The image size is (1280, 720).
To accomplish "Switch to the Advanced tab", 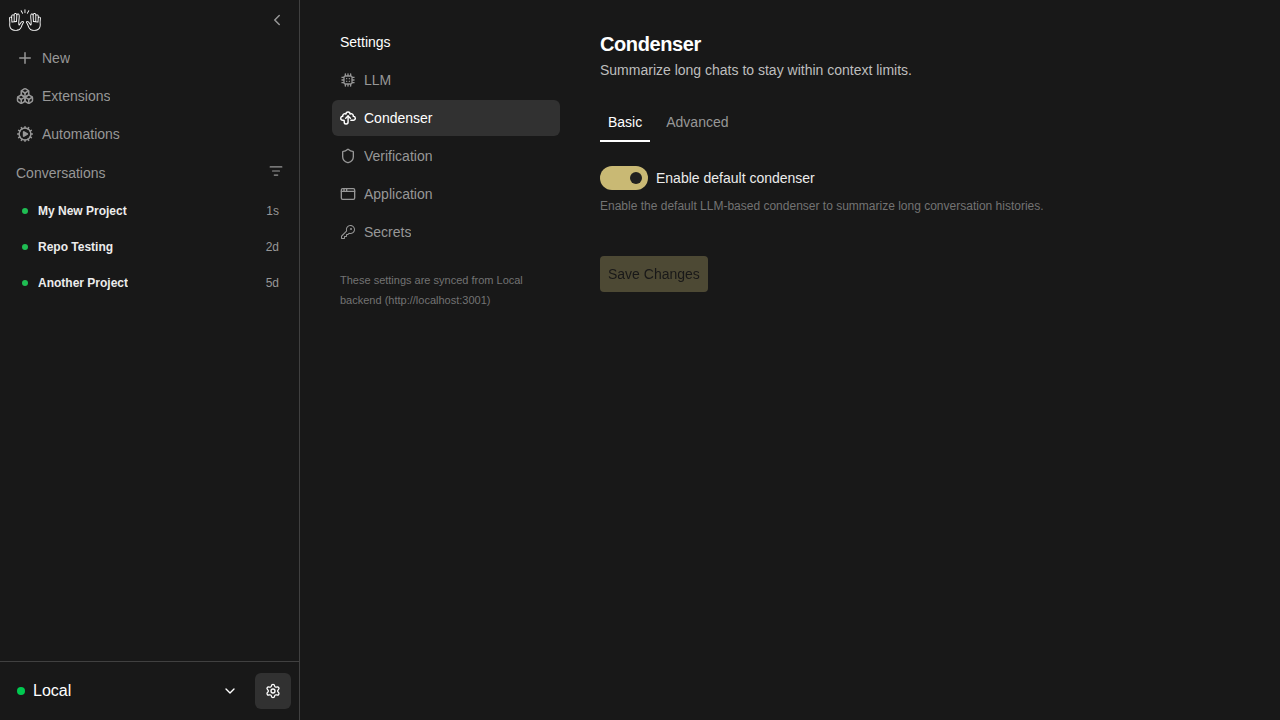I will [x=697, y=122].
